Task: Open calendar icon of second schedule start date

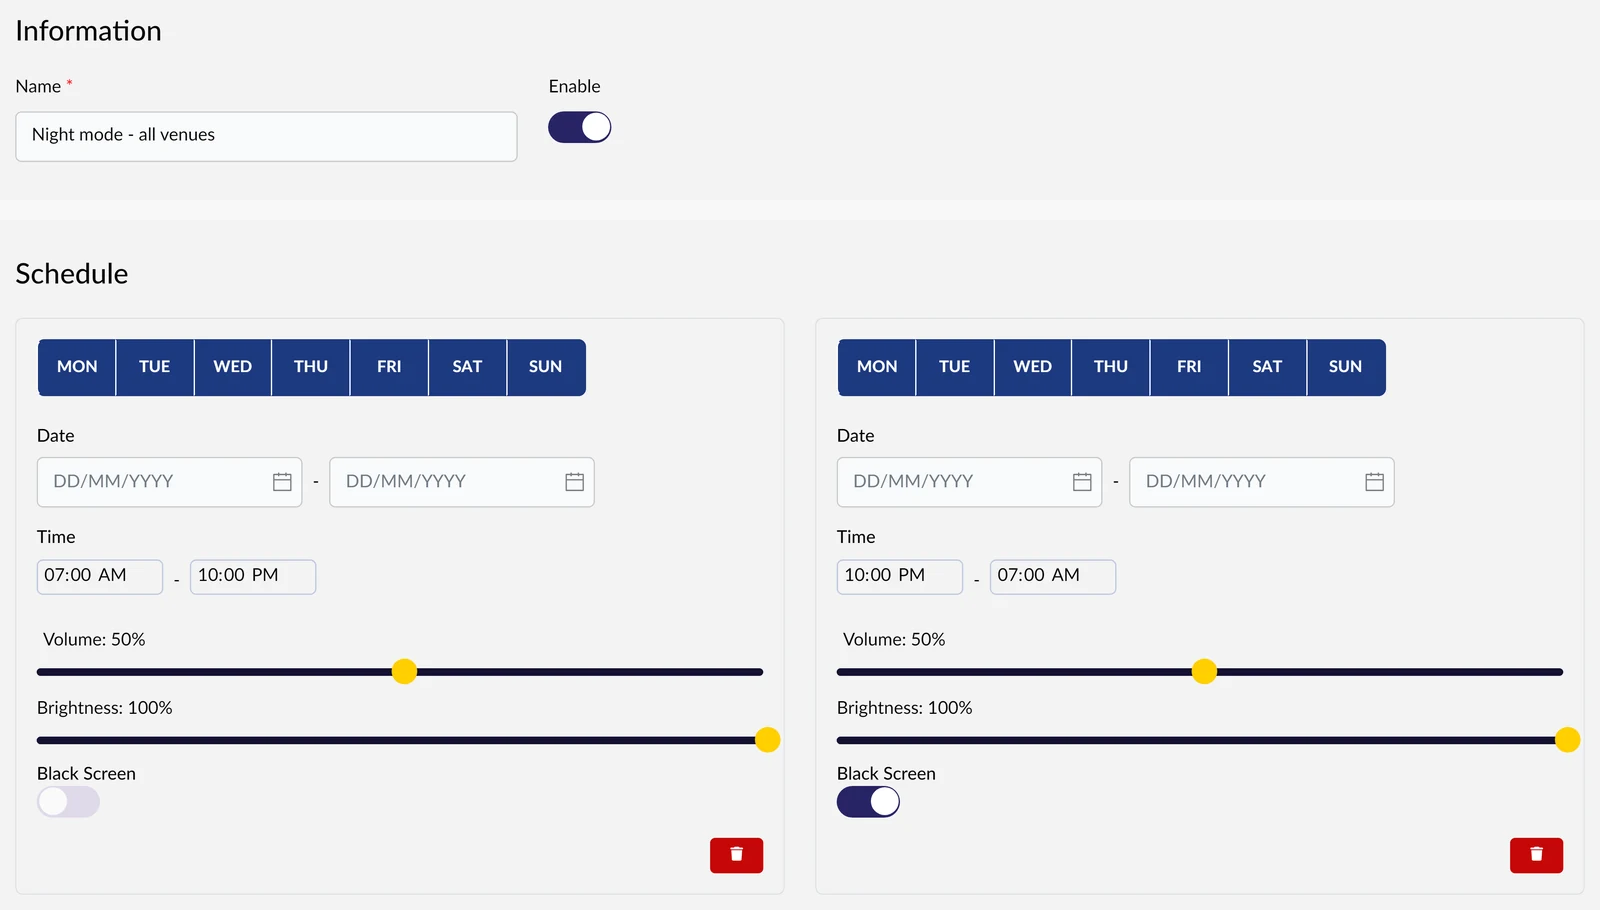Action: tap(1082, 482)
